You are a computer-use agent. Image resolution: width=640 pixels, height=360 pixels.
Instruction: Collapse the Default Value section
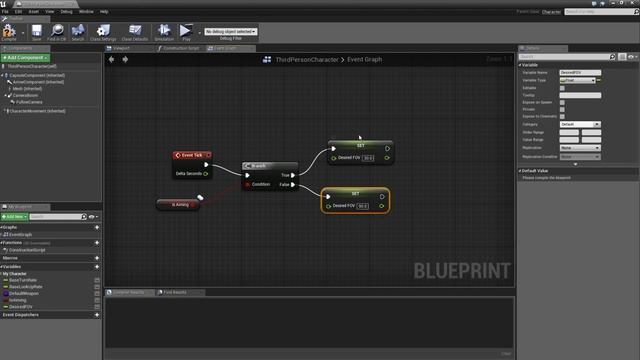pos(520,171)
